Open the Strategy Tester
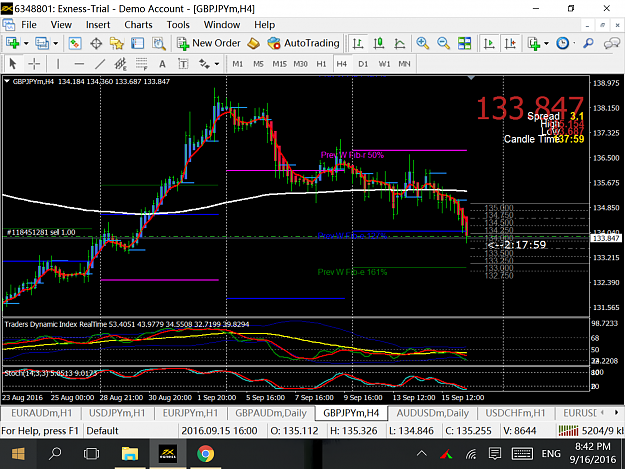 pyautogui.click(x=159, y=43)
